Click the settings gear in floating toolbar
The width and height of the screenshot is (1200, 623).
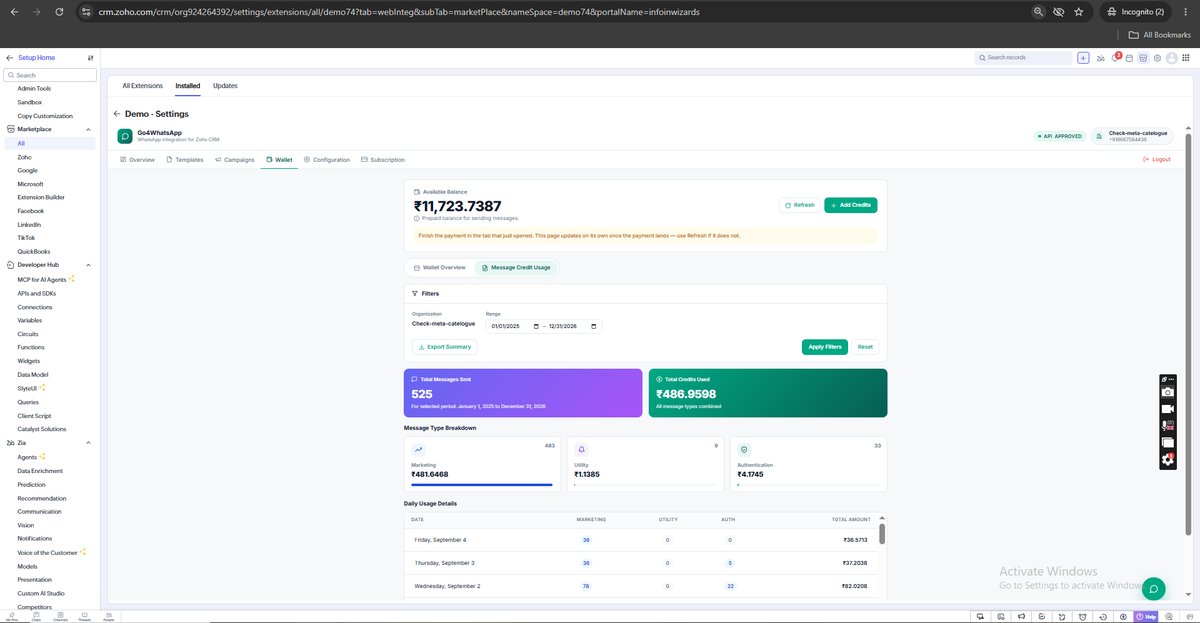[1167, 460]
